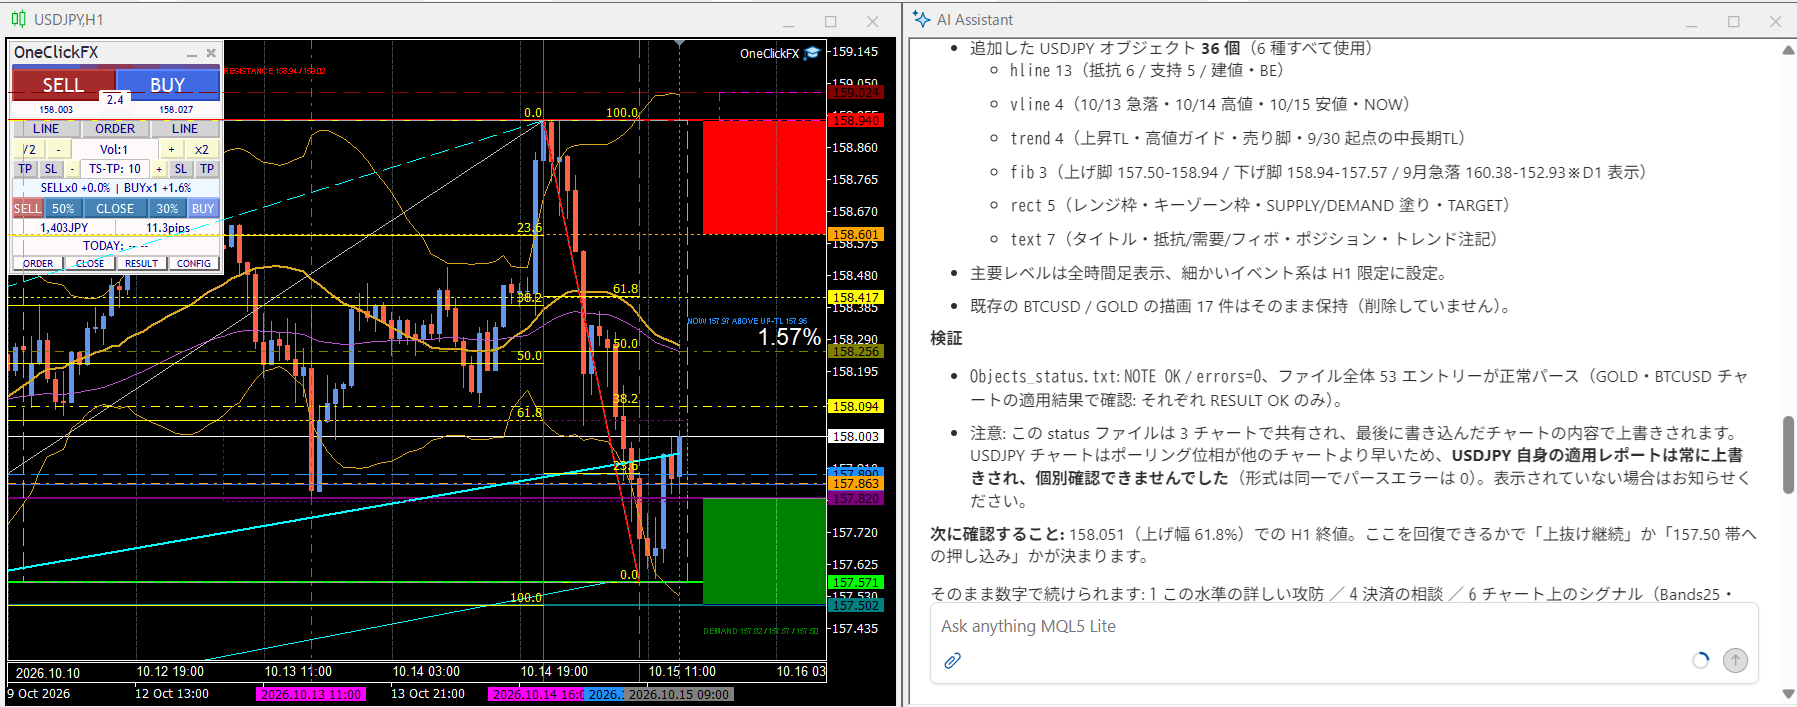Click the candlestick icon beside USDJPY,H1 title
1797x707 pixels.
pos(19,20)
